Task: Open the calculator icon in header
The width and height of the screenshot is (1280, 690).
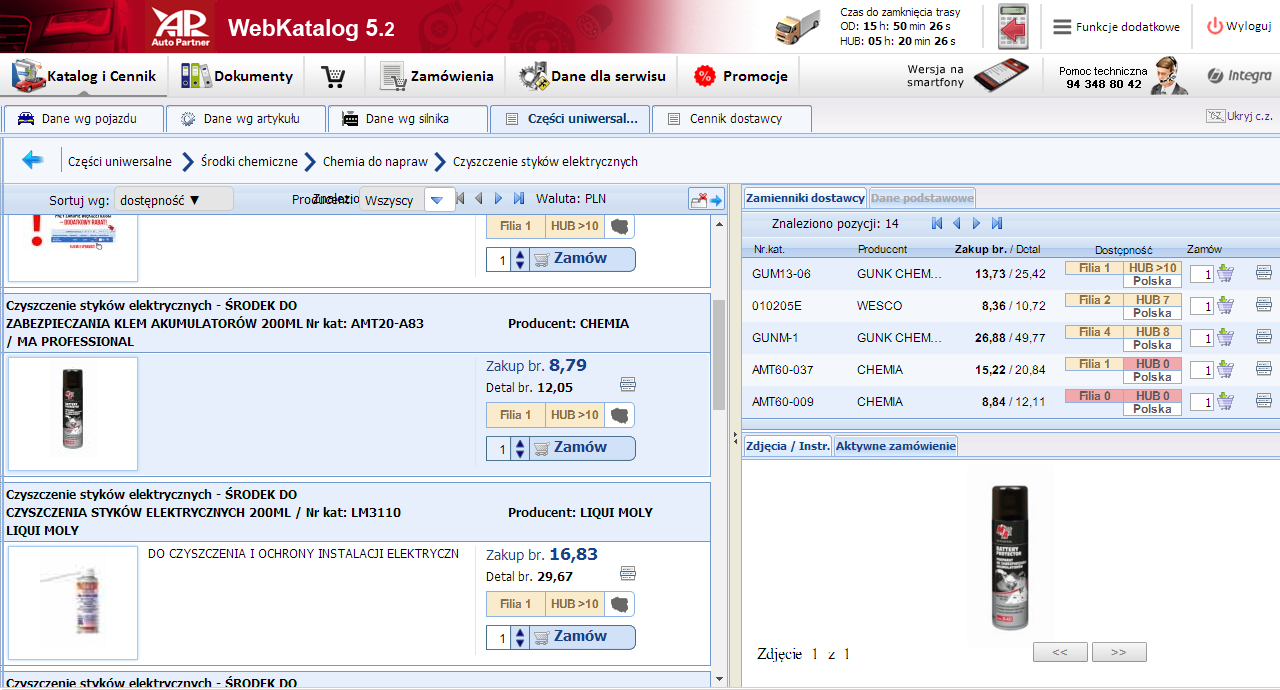Action: (1013, 26)
